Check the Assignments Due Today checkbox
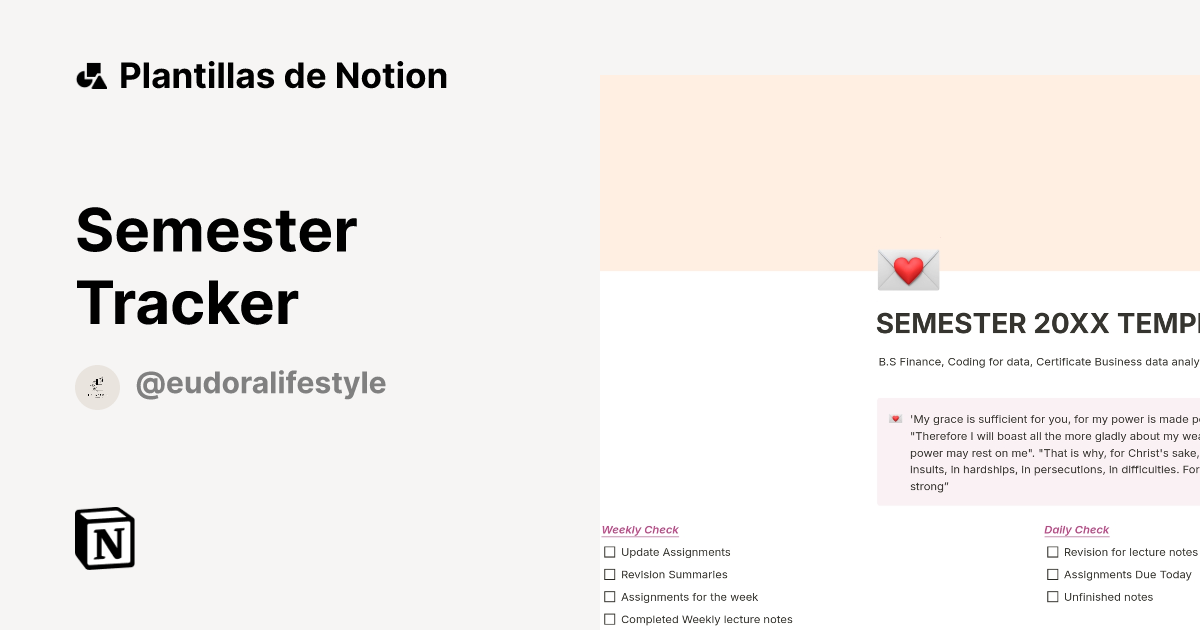Screen dimensions: 1200x630 click(1053, 574)
